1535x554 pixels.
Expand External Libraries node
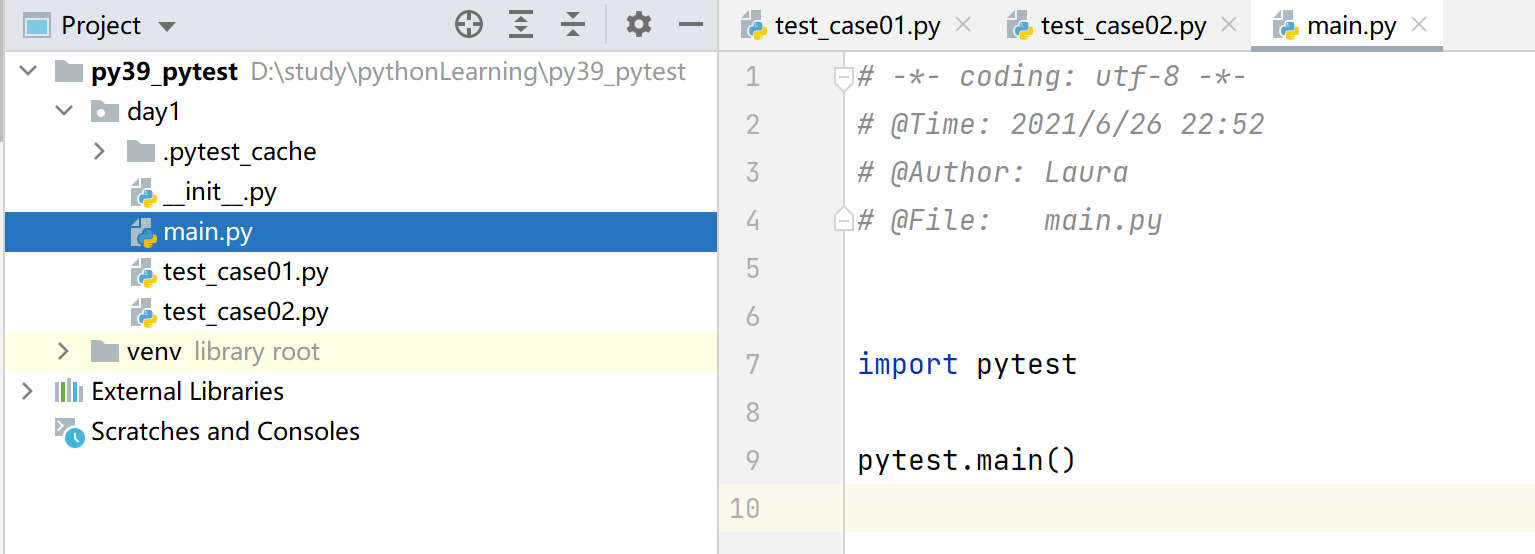pyautogui.click(x=28, y=391)
